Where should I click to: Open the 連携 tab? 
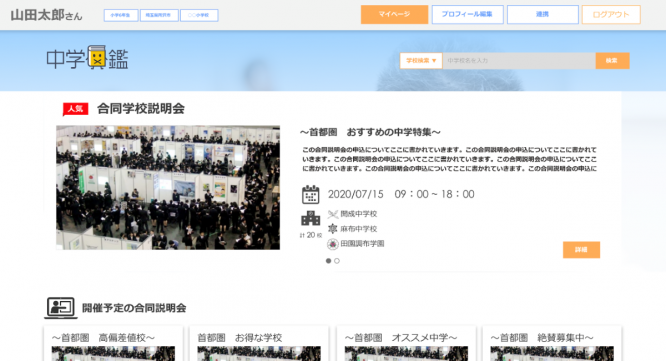(x=543, y=14)
